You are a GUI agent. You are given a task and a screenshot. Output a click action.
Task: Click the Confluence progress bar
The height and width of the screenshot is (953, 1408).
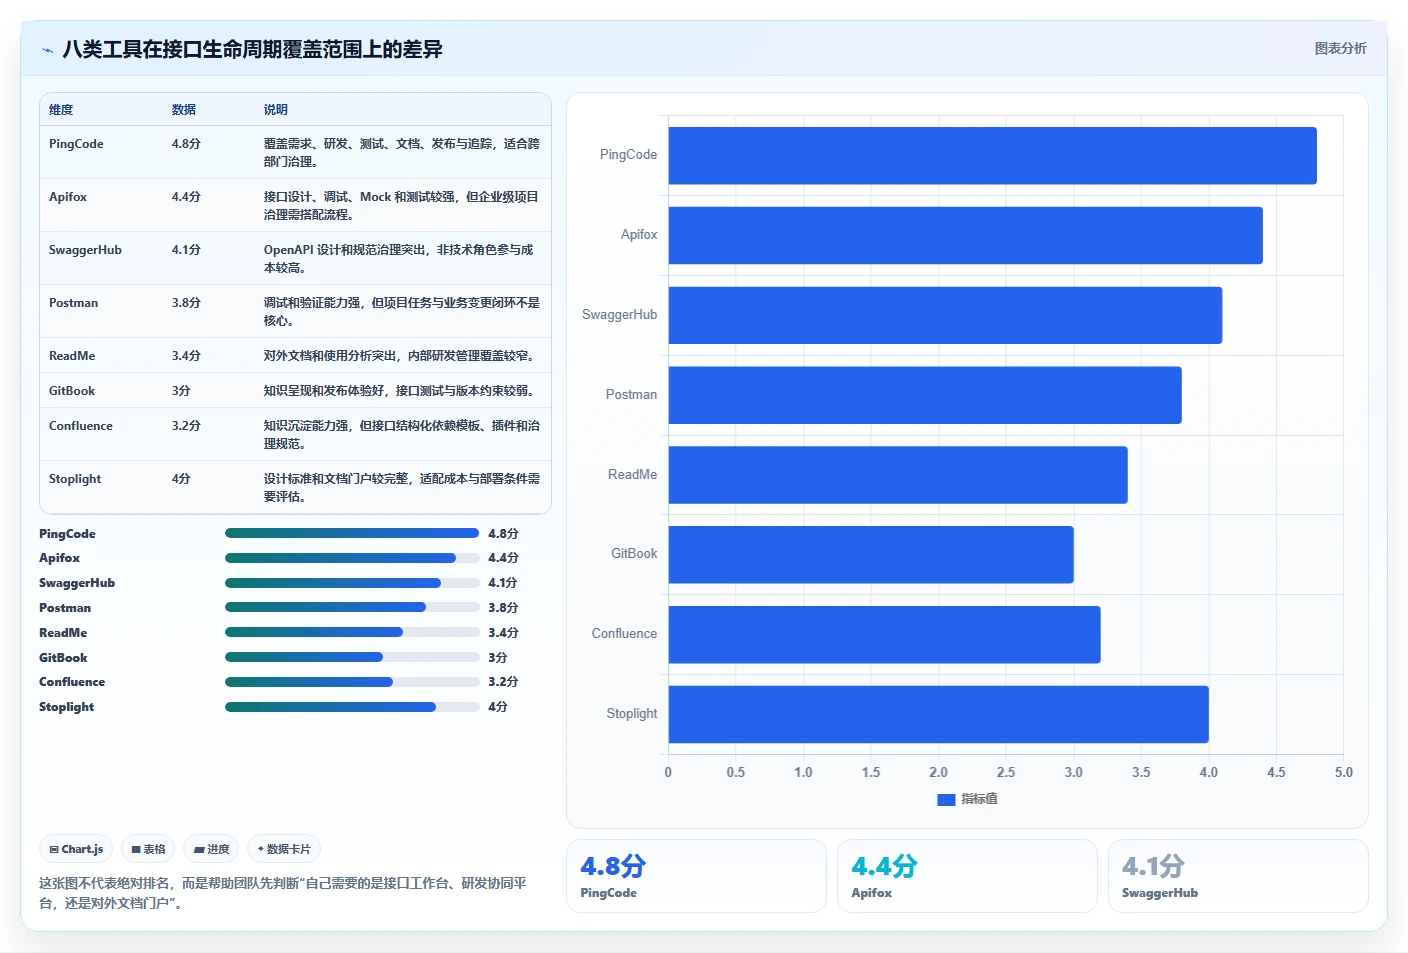pyautogui.click(x=352, y=682)
